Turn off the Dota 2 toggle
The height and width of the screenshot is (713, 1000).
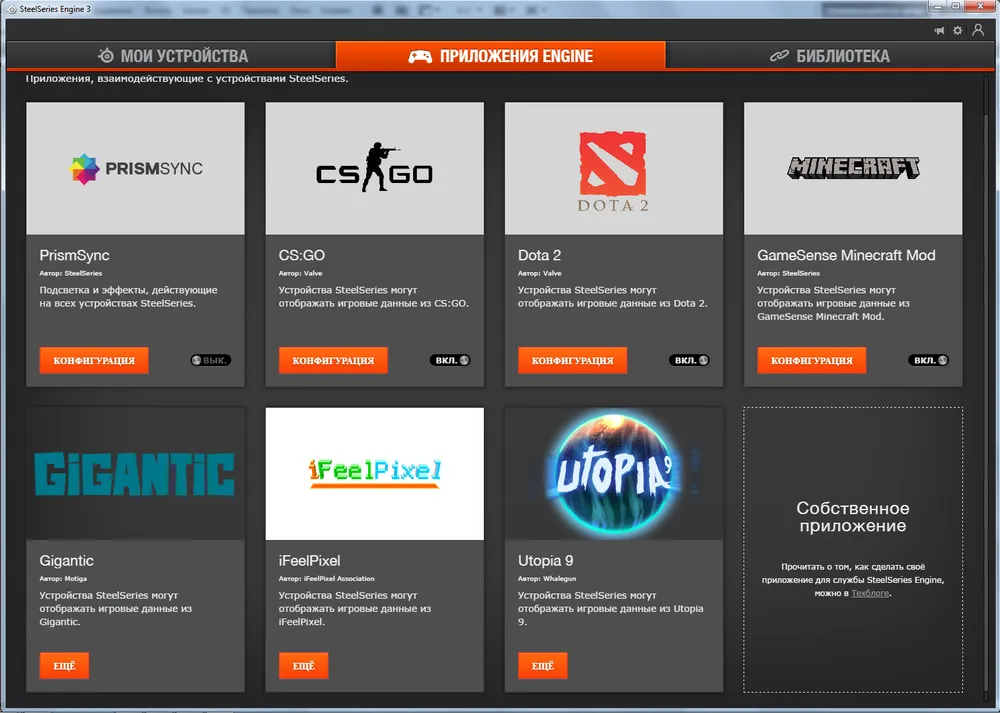(689, 360)
